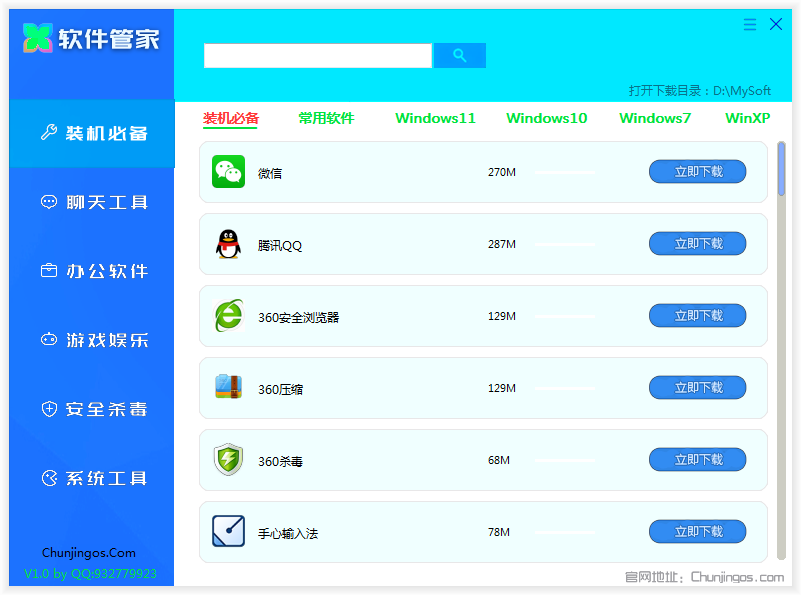
Task: Click the Chunjingos.Com sidebar link
Action: coord(89,553)
